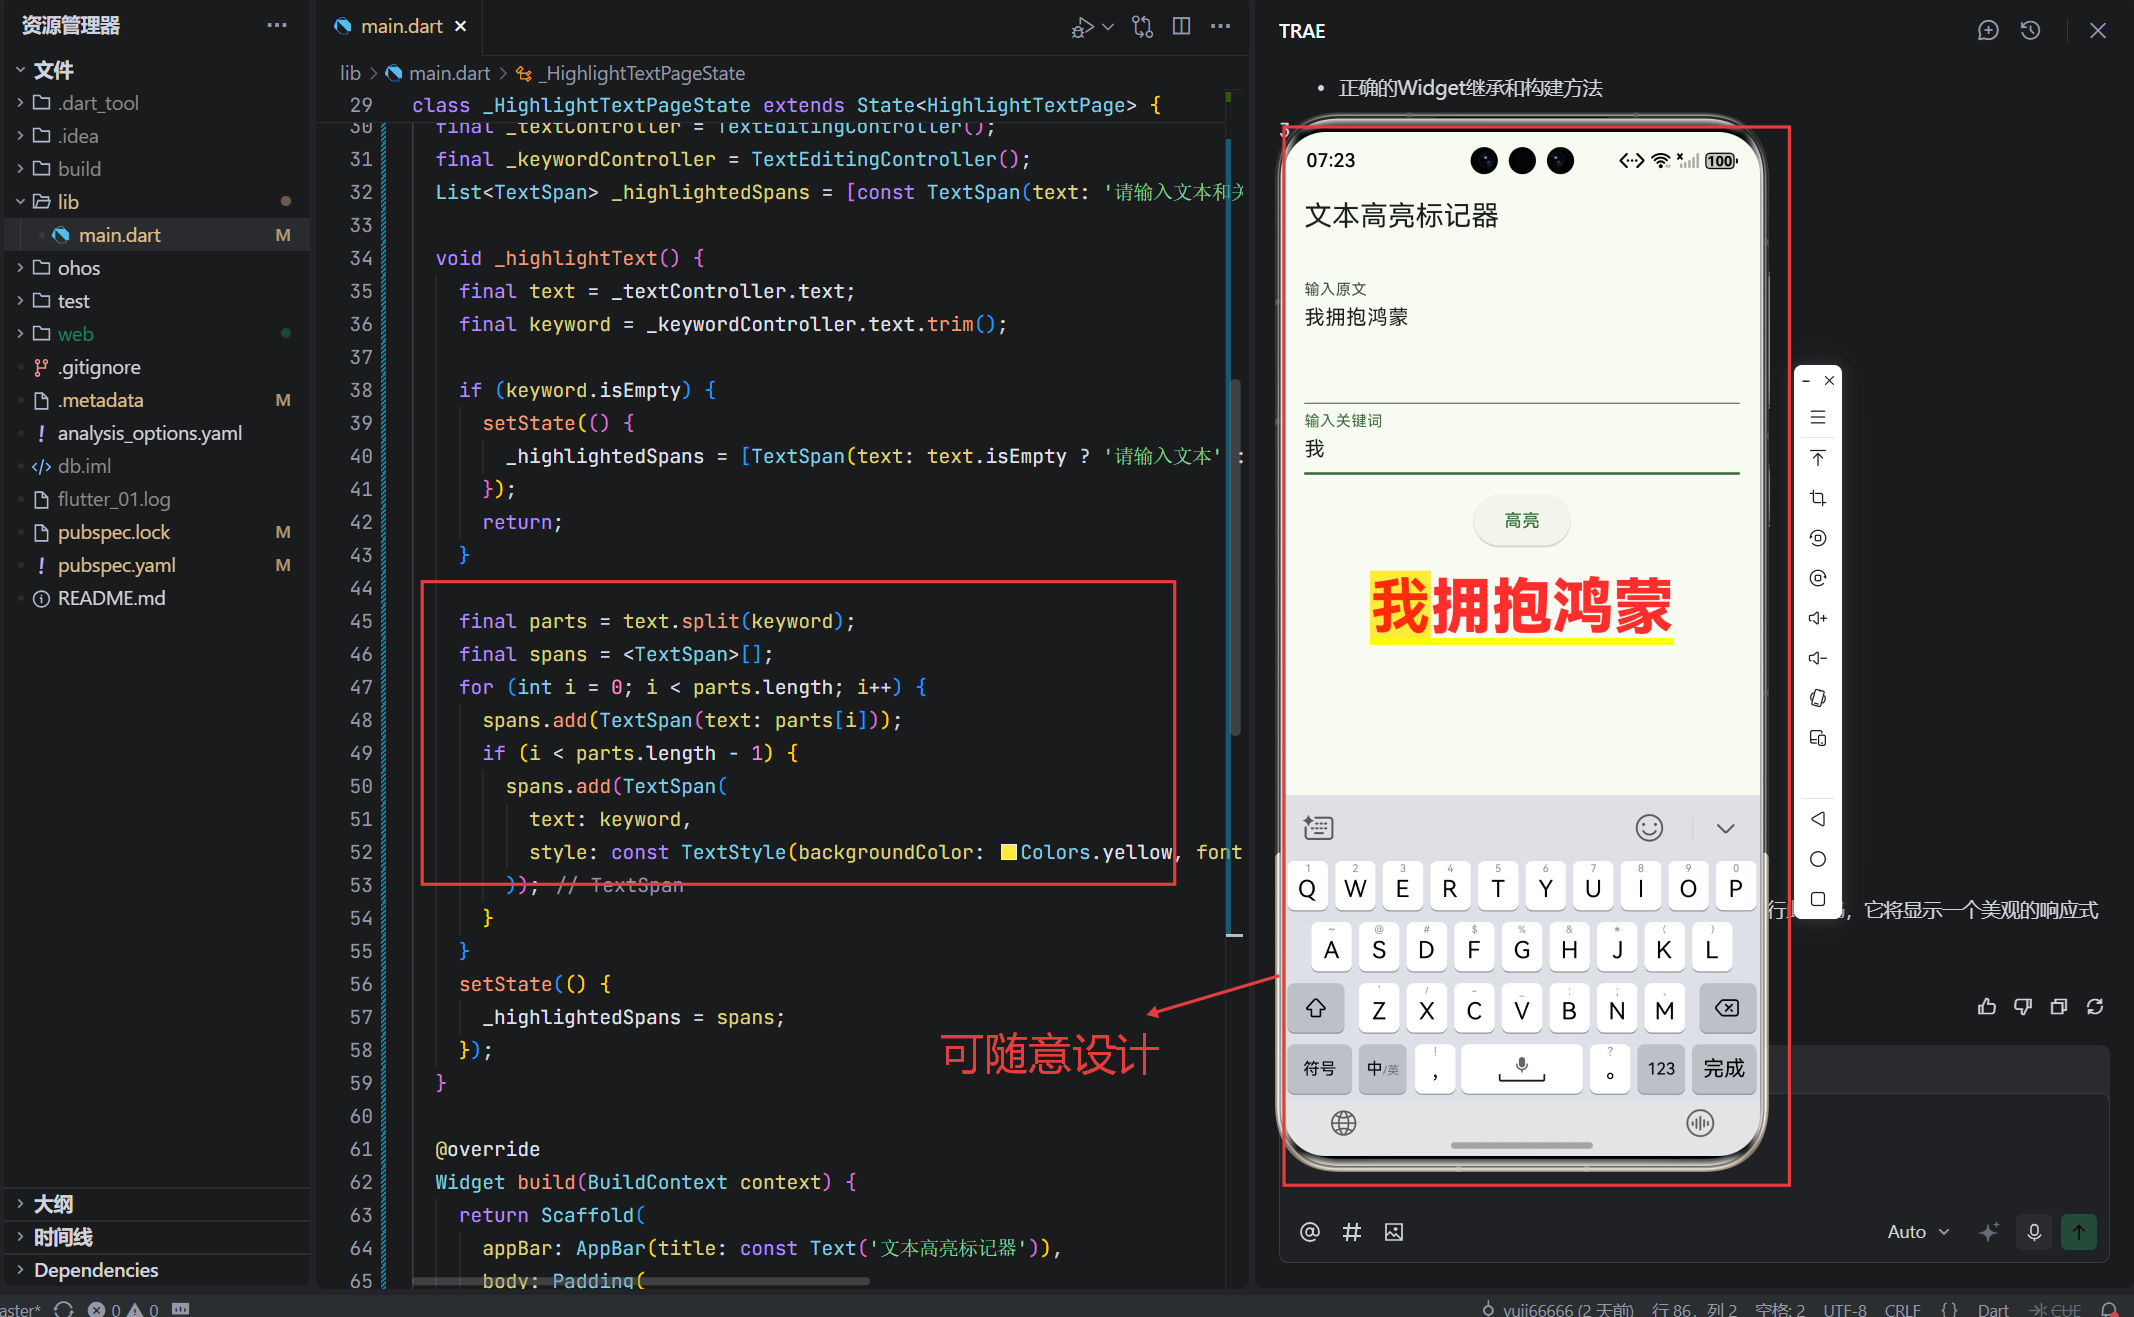Switch keyboard to 123 numeric mode
Image resolution: width=2134 pixels, height=1317 pixels.
(x=1661, y=1069)
